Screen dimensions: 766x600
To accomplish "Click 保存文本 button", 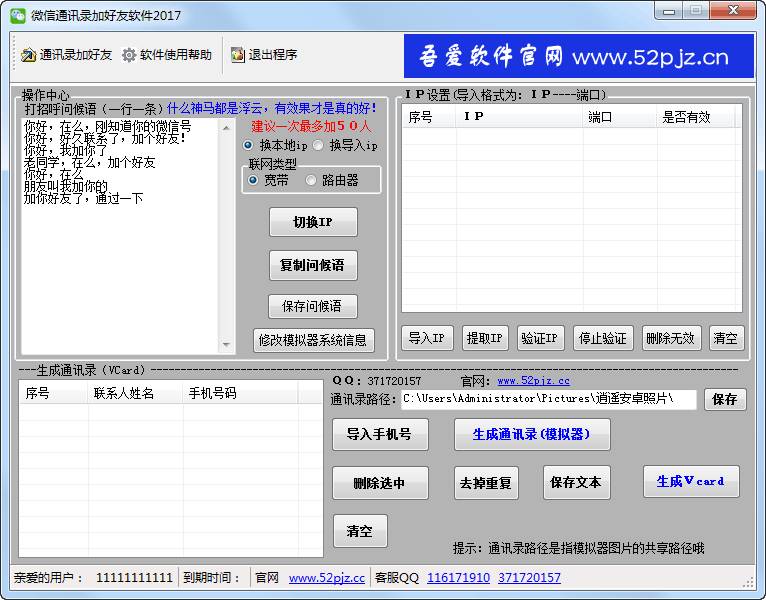I will (576, 483).
